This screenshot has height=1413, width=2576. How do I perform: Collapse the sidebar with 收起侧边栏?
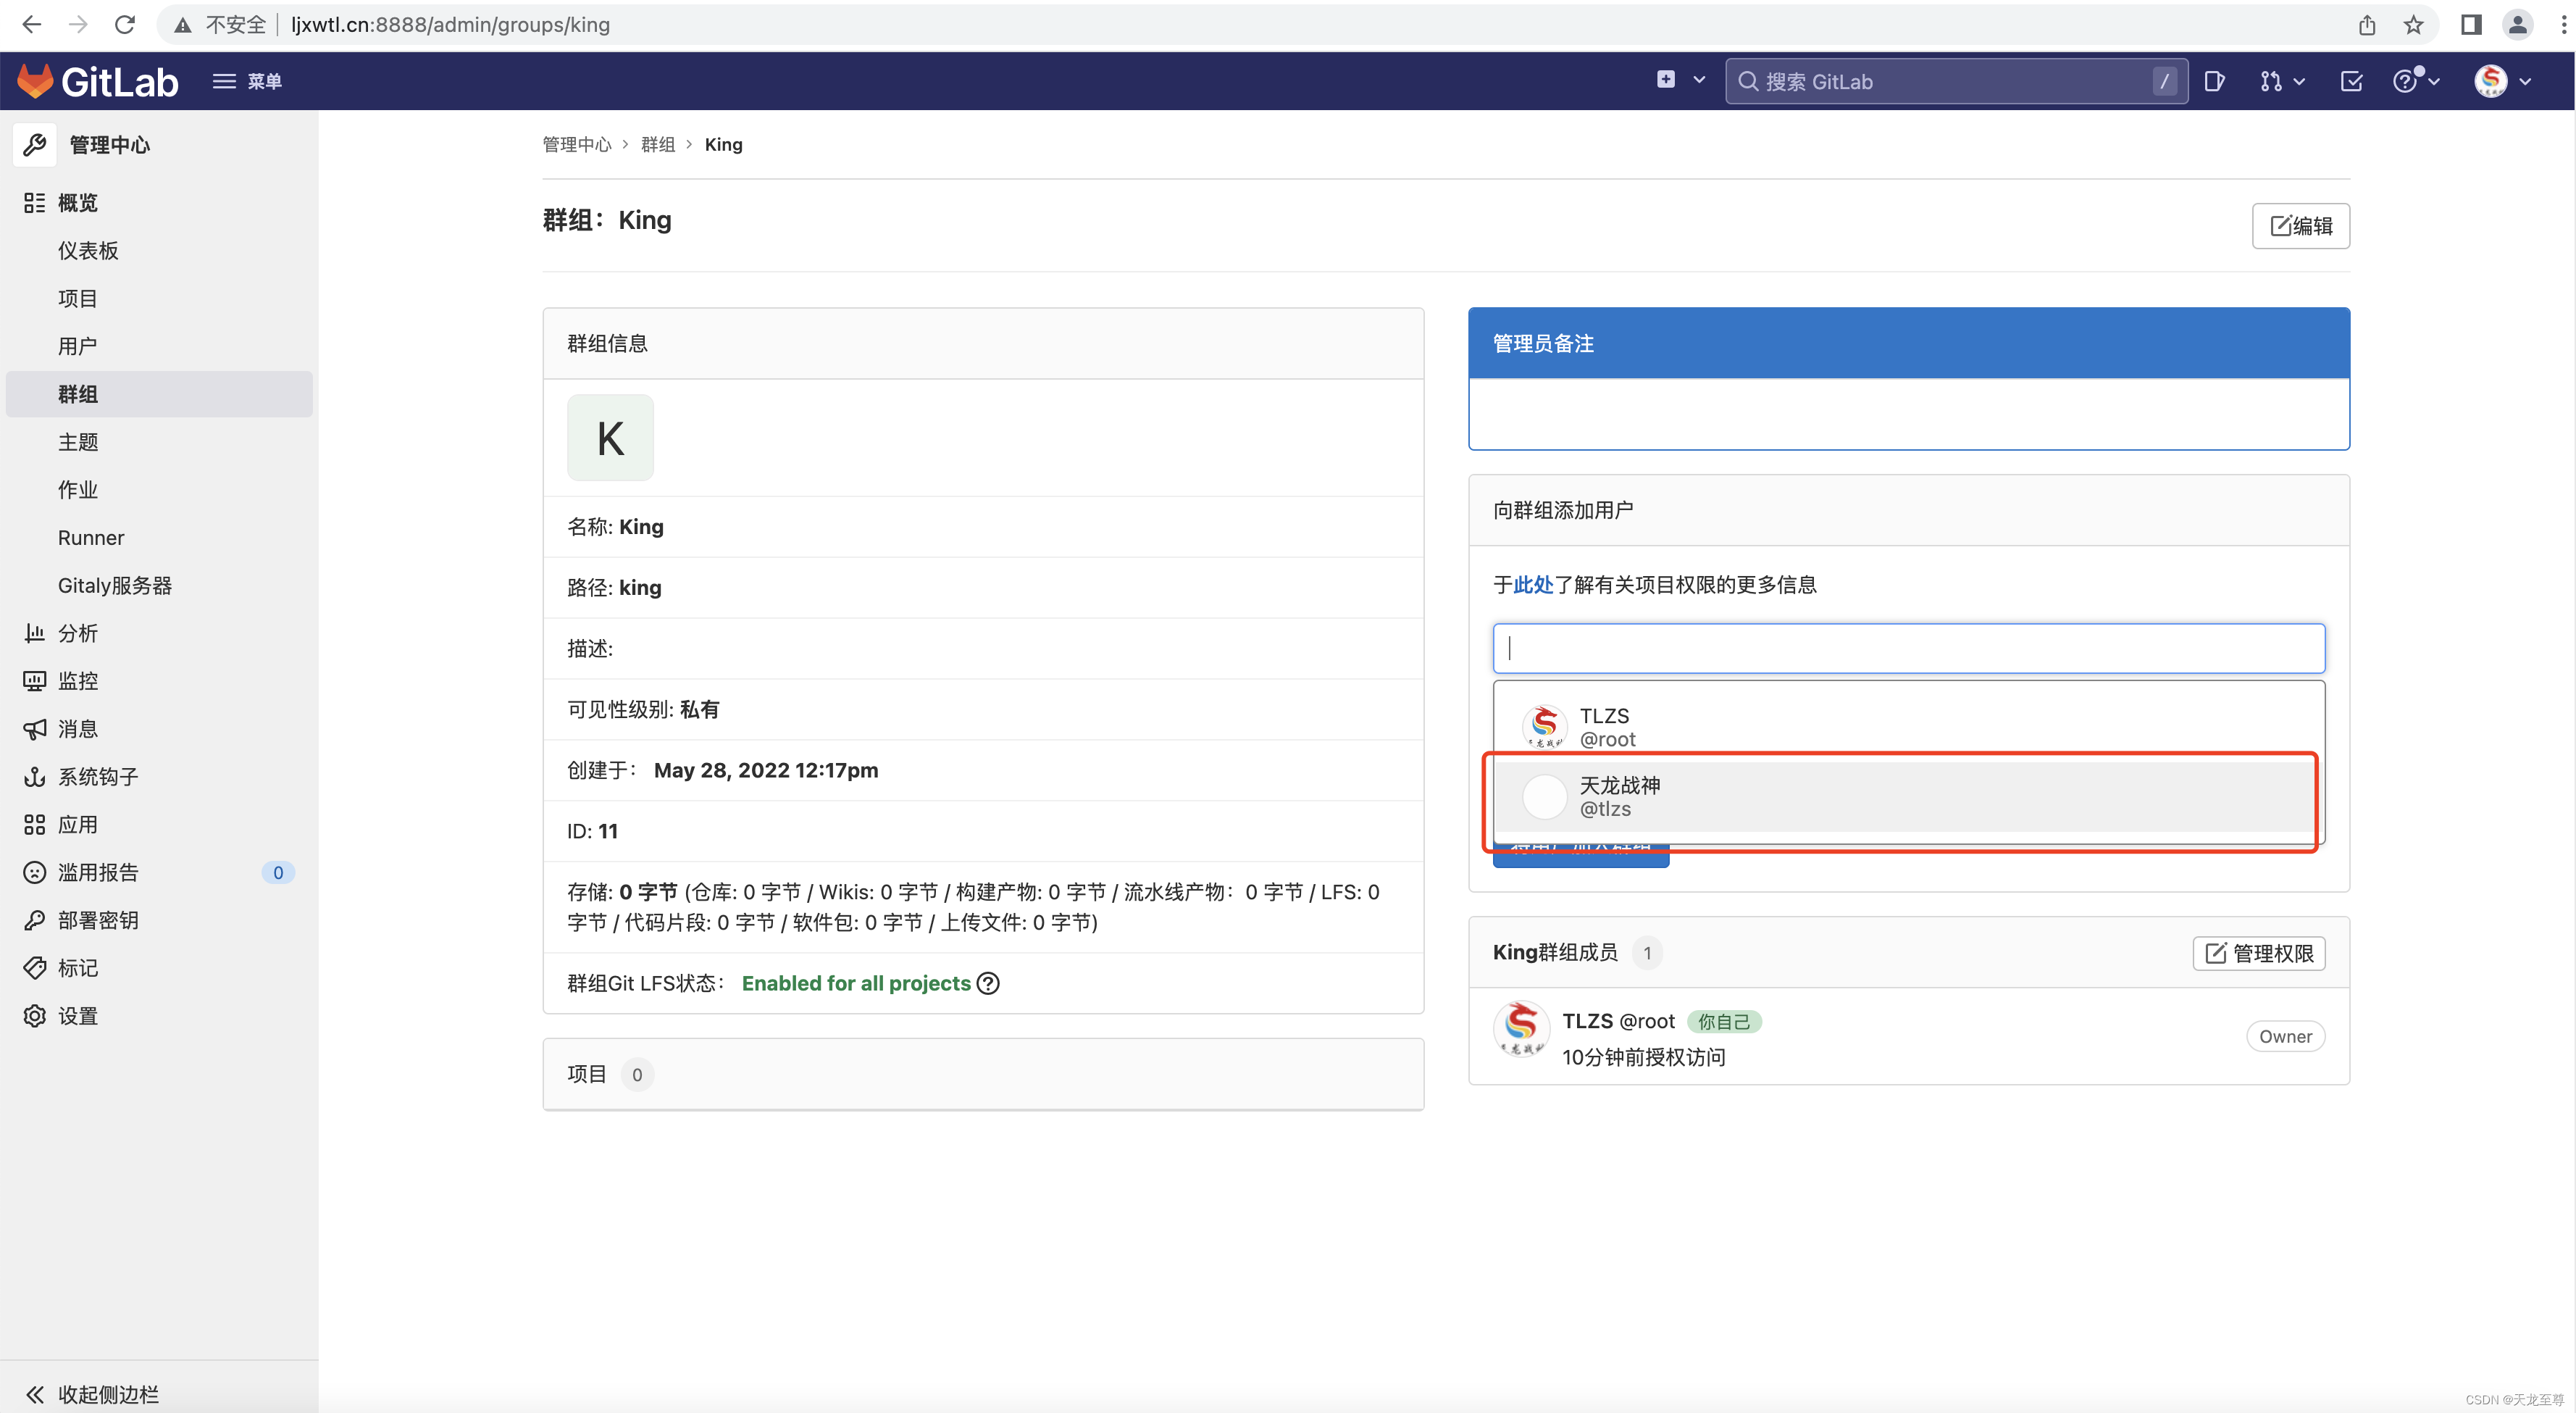[x=93, y=1394]
